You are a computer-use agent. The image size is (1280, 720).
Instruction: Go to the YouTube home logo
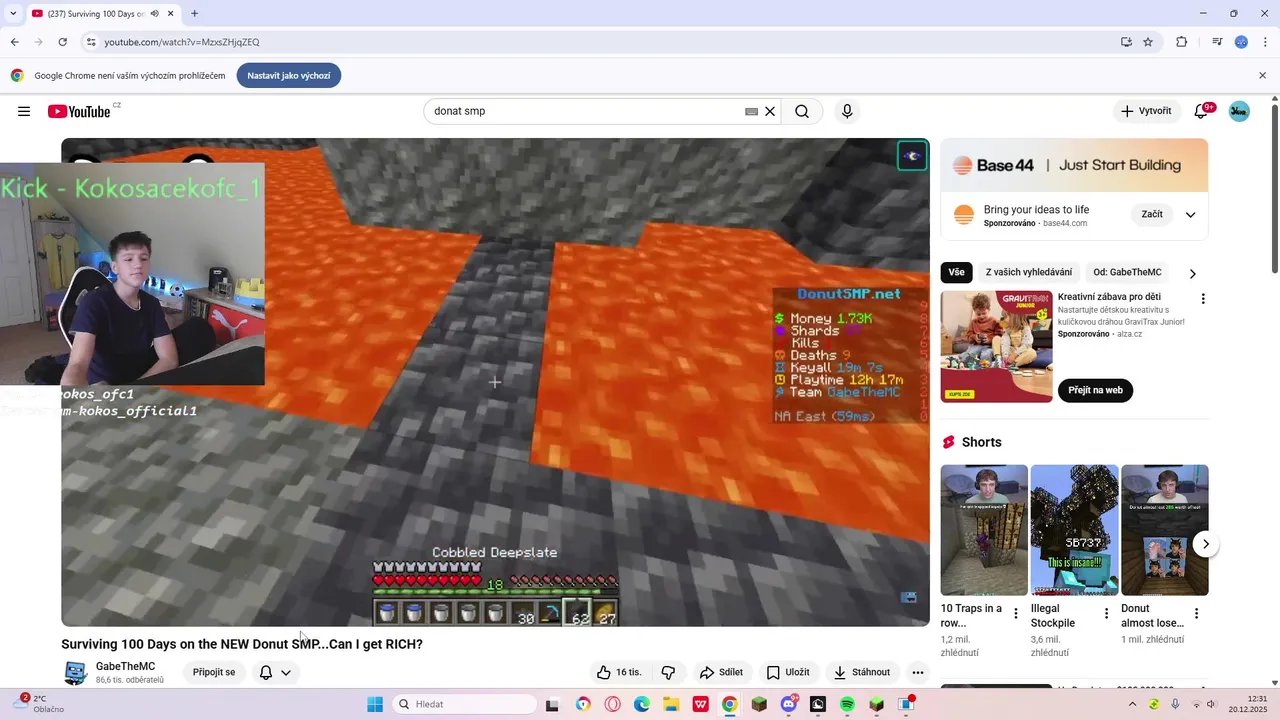click(x=79, y=111)
